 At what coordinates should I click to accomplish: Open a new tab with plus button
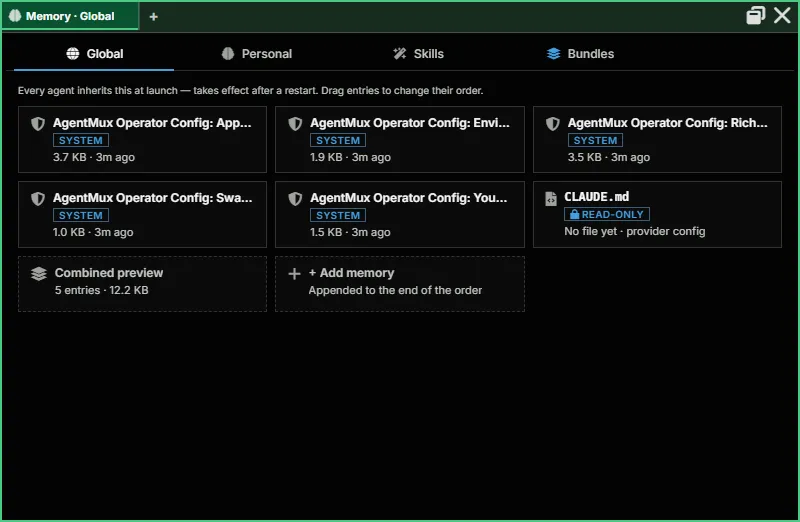coord(153,17)
